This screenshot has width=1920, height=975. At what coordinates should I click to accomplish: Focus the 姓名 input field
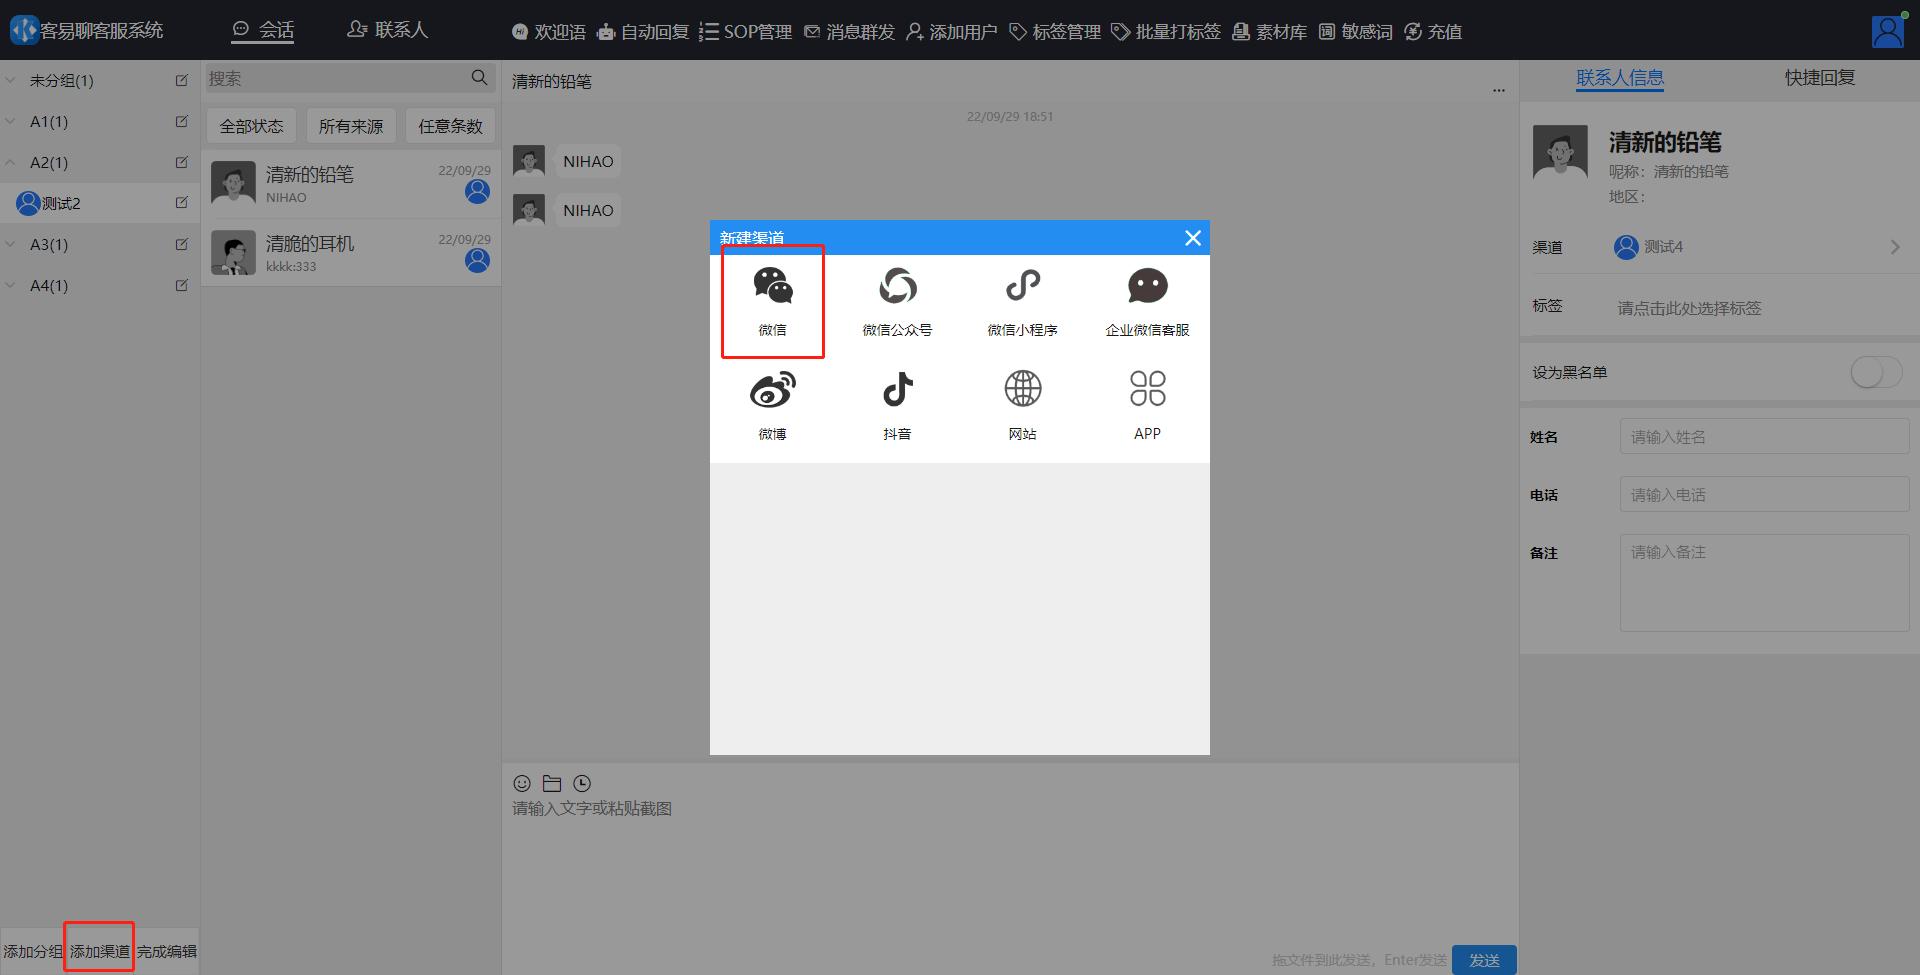(x=1765, y=437)
